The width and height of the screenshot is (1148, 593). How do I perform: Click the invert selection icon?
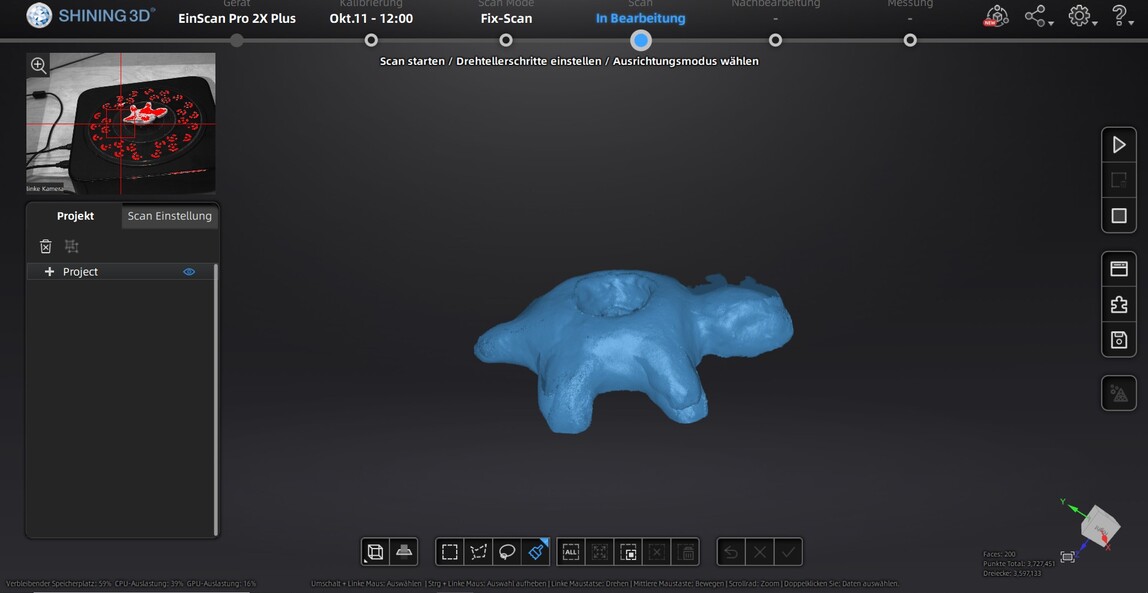coord(628,552)
